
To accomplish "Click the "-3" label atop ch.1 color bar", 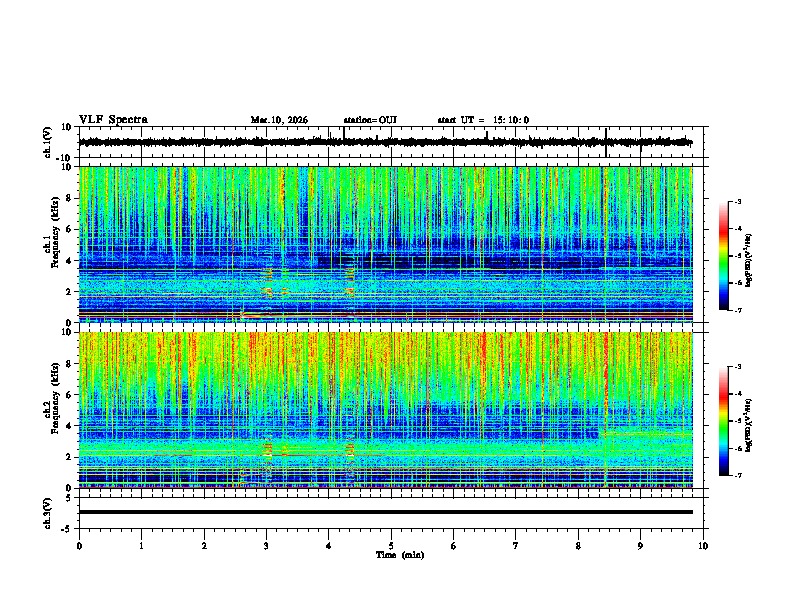I will pos(738,201).
